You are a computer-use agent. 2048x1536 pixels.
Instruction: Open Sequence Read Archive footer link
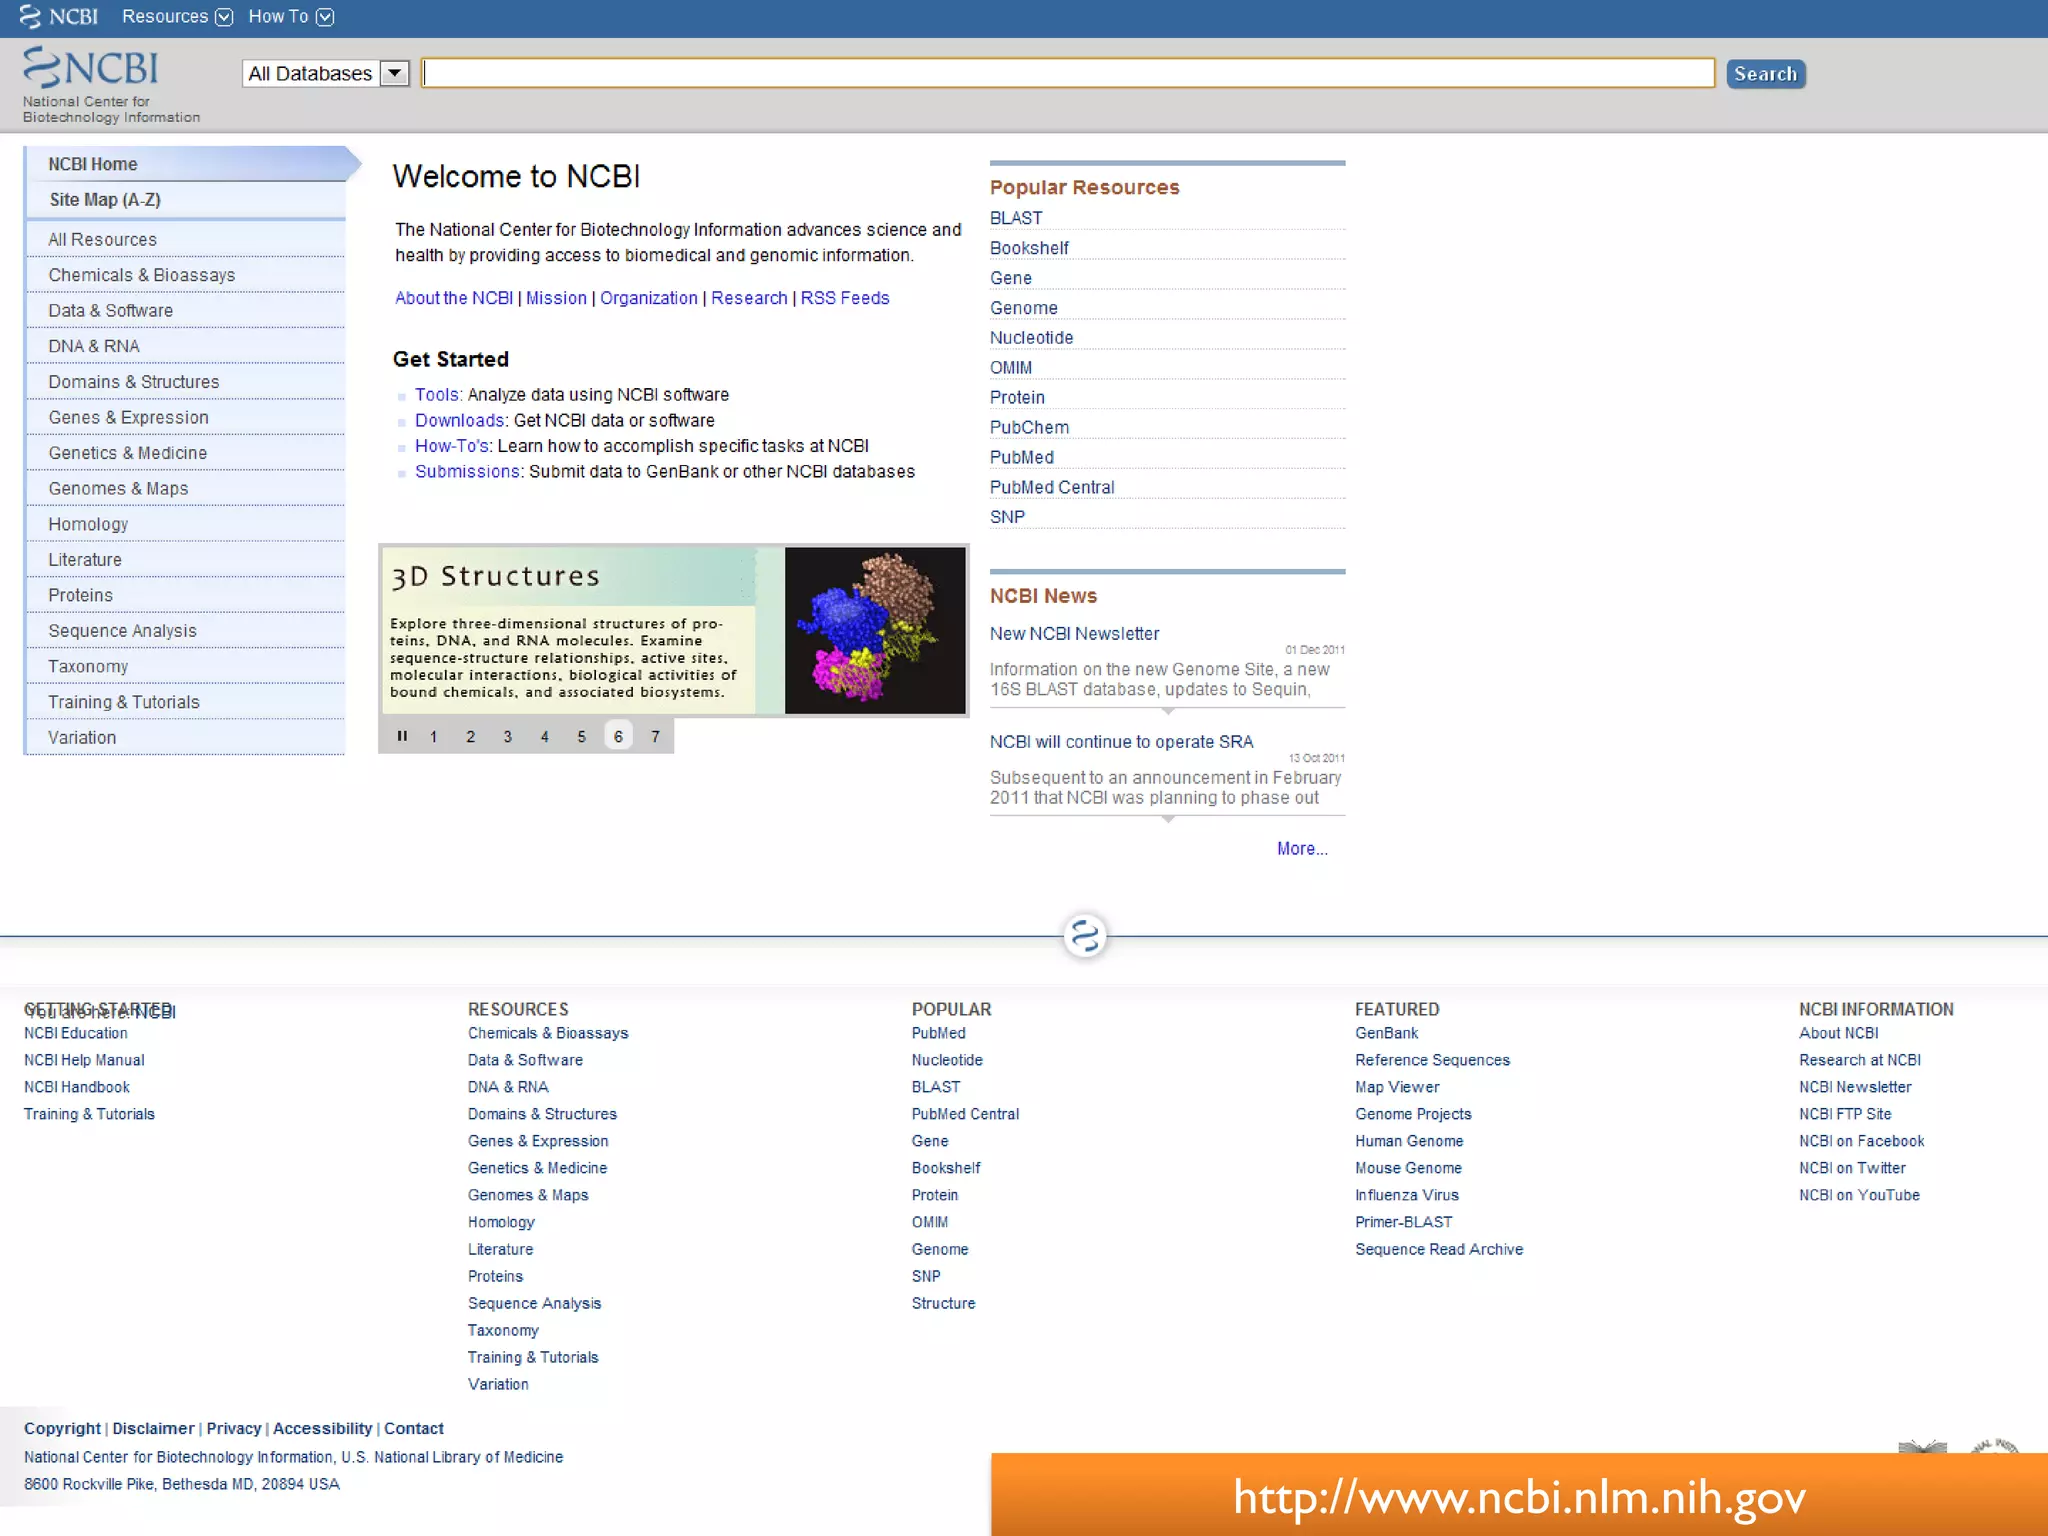(1439, 1250)
